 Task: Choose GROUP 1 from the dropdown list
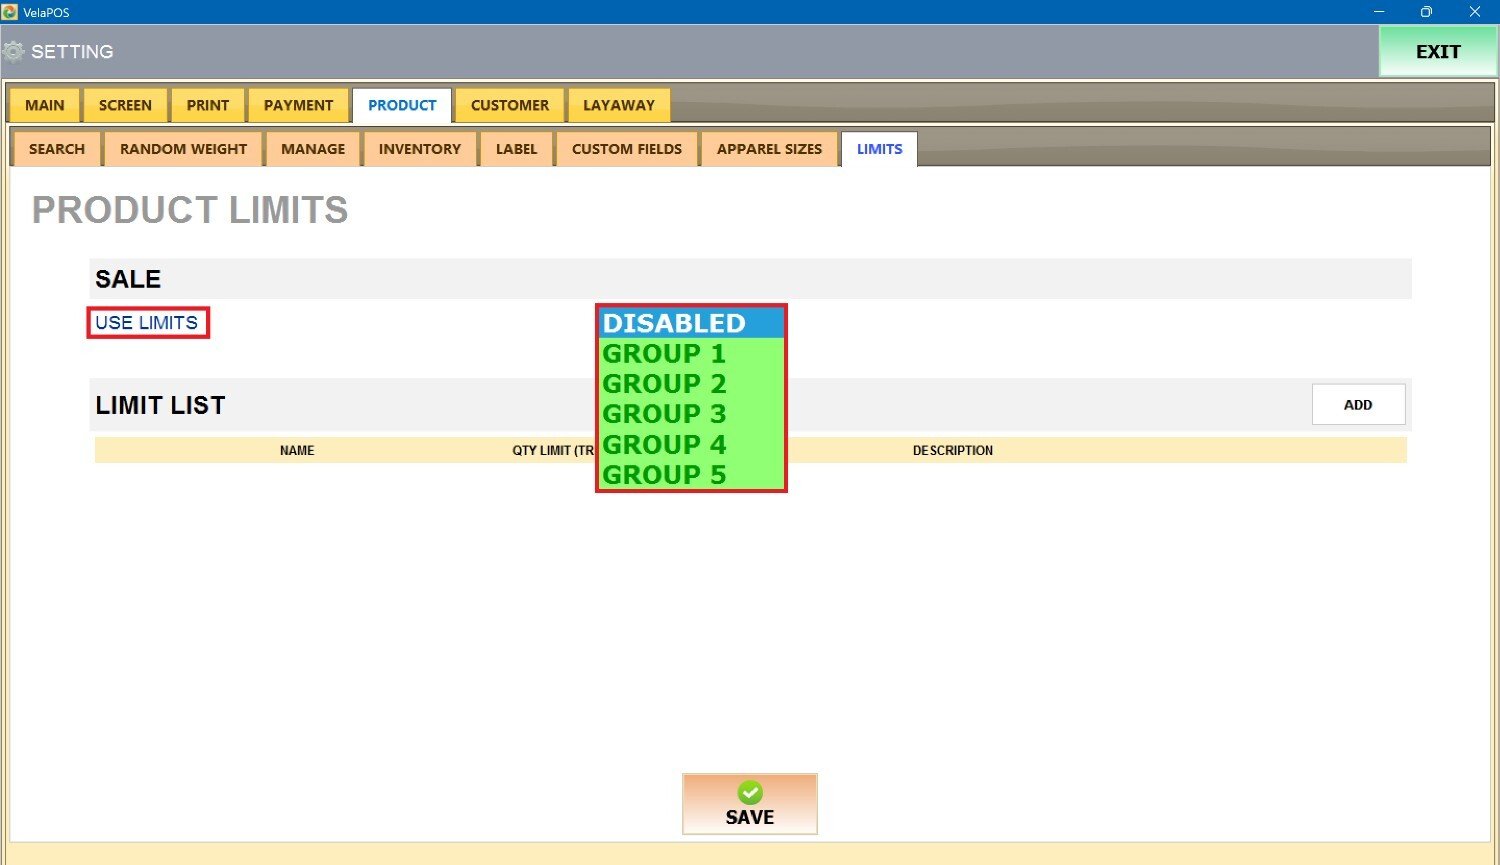pos(690,354)
